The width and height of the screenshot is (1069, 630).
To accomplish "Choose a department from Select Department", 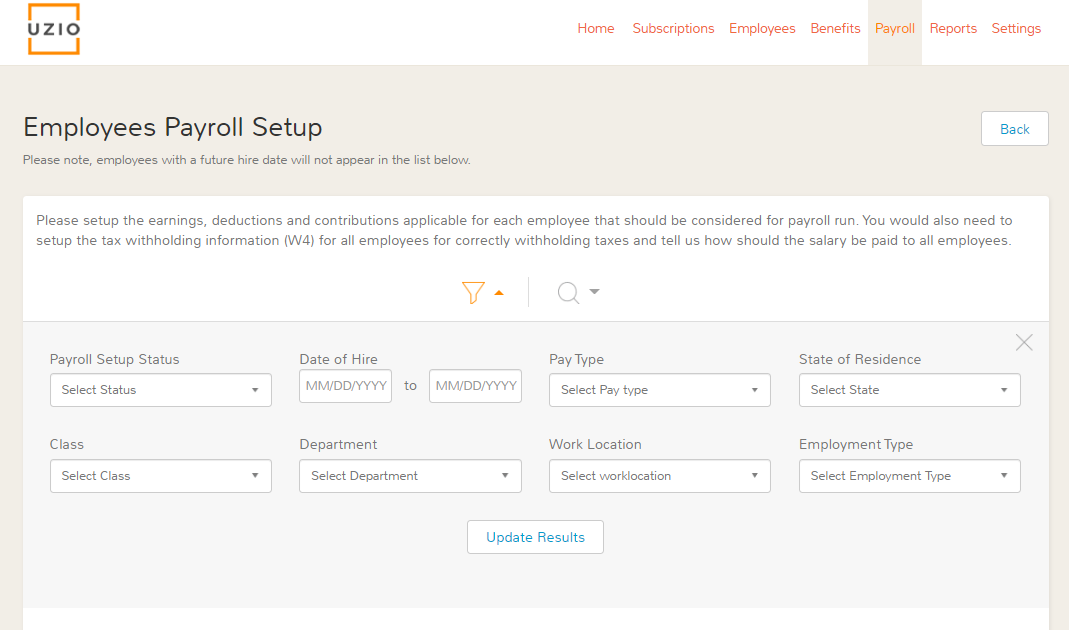I will click(410, 476).
